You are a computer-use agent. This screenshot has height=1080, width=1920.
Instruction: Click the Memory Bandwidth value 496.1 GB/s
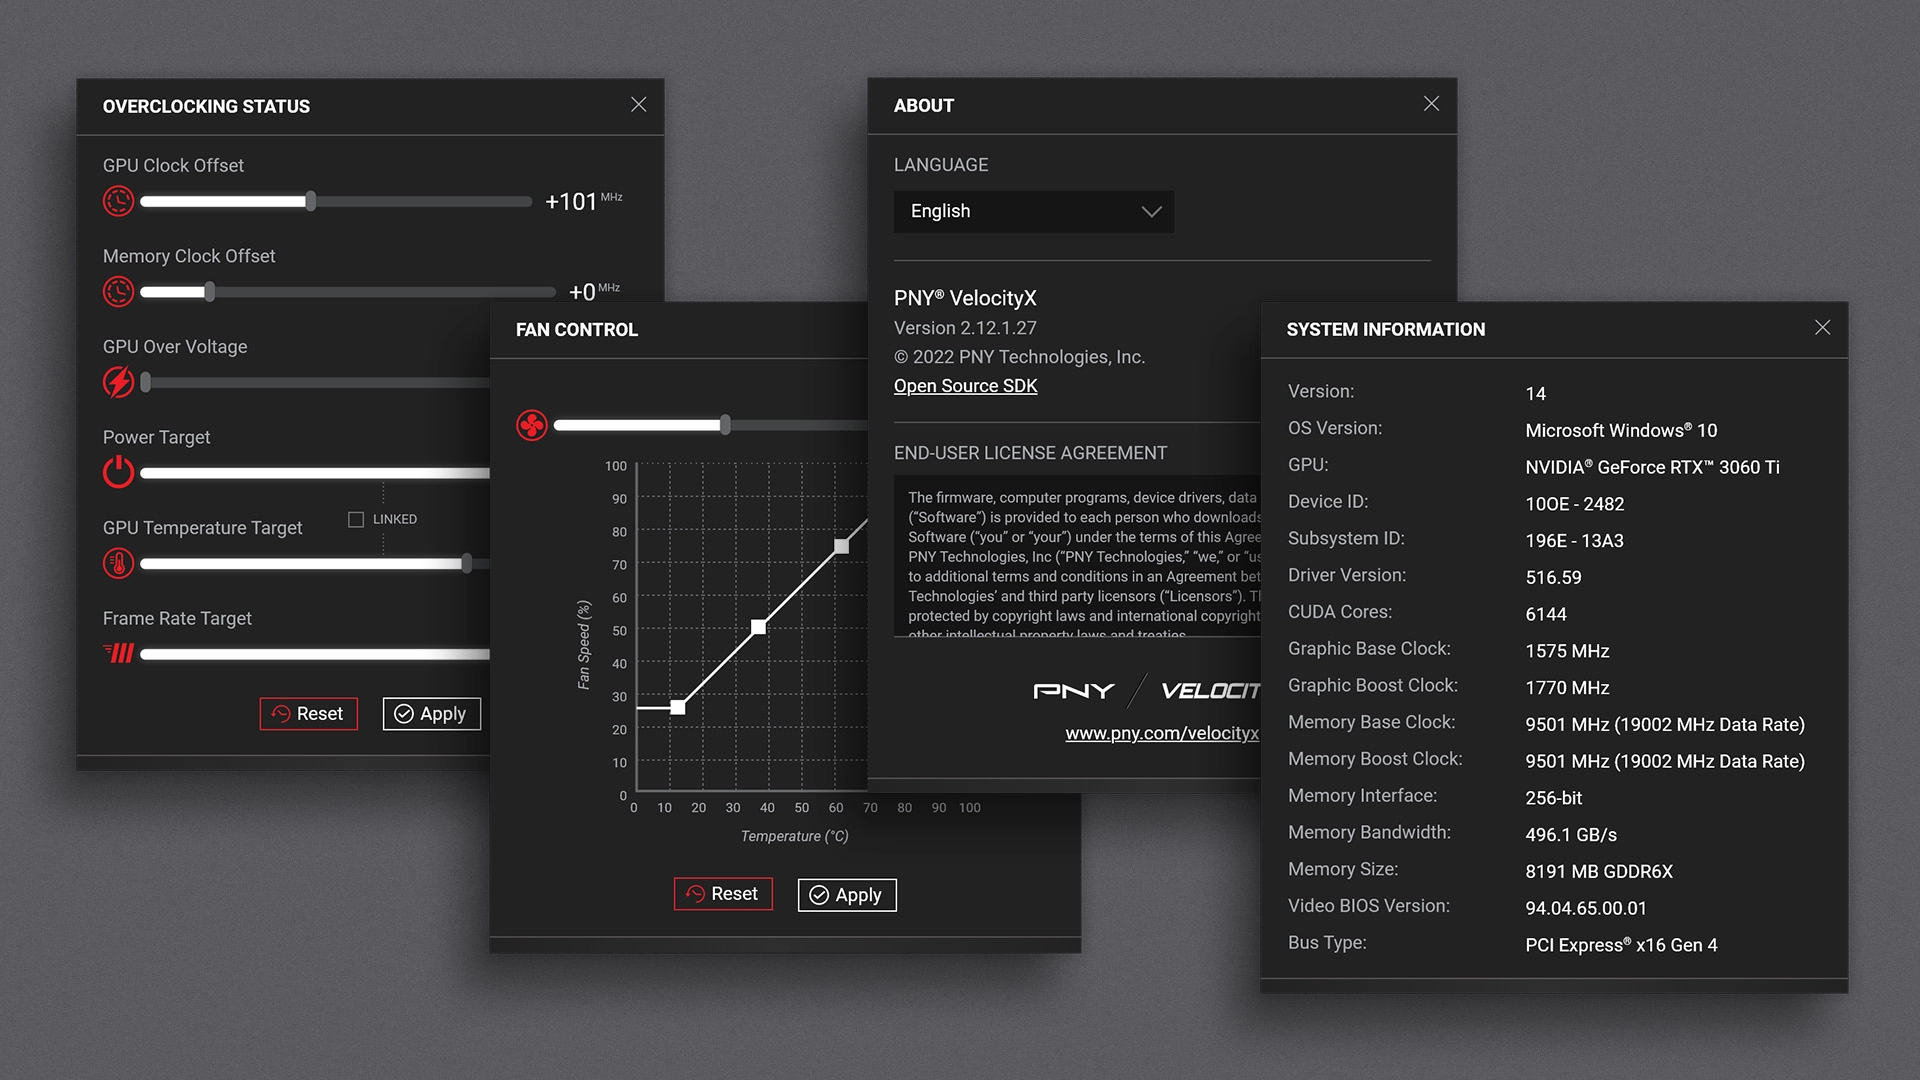point(1571,835)
